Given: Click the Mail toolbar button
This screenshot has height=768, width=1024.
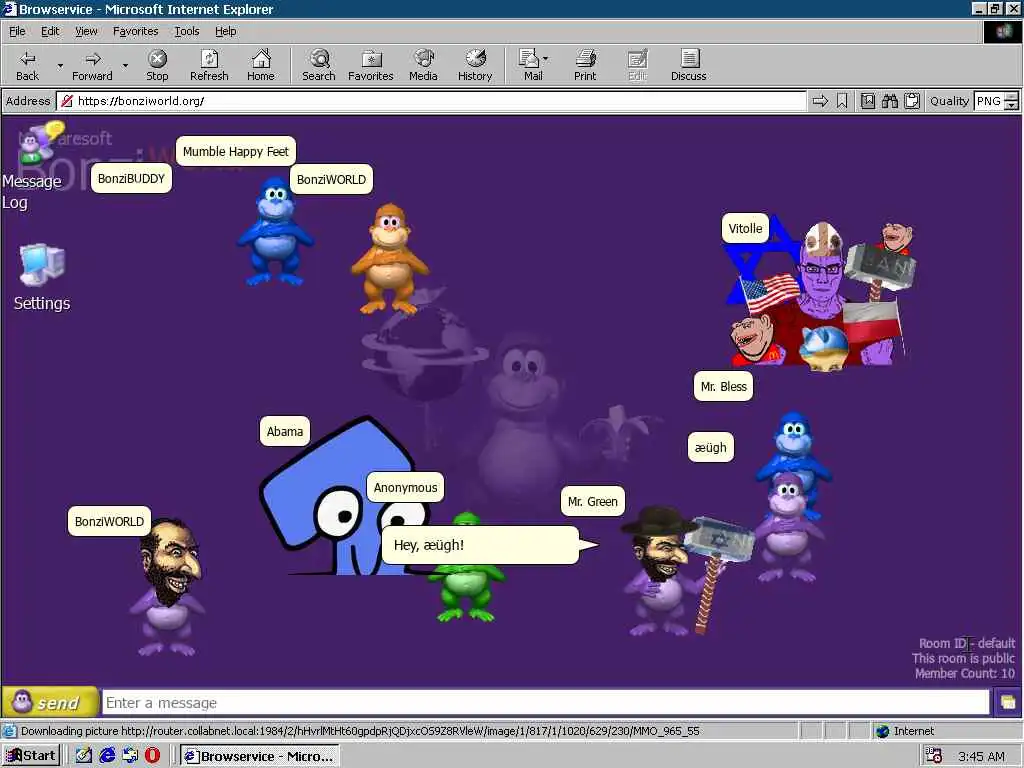Looking at the screenshot, I should tap(530, 65).
